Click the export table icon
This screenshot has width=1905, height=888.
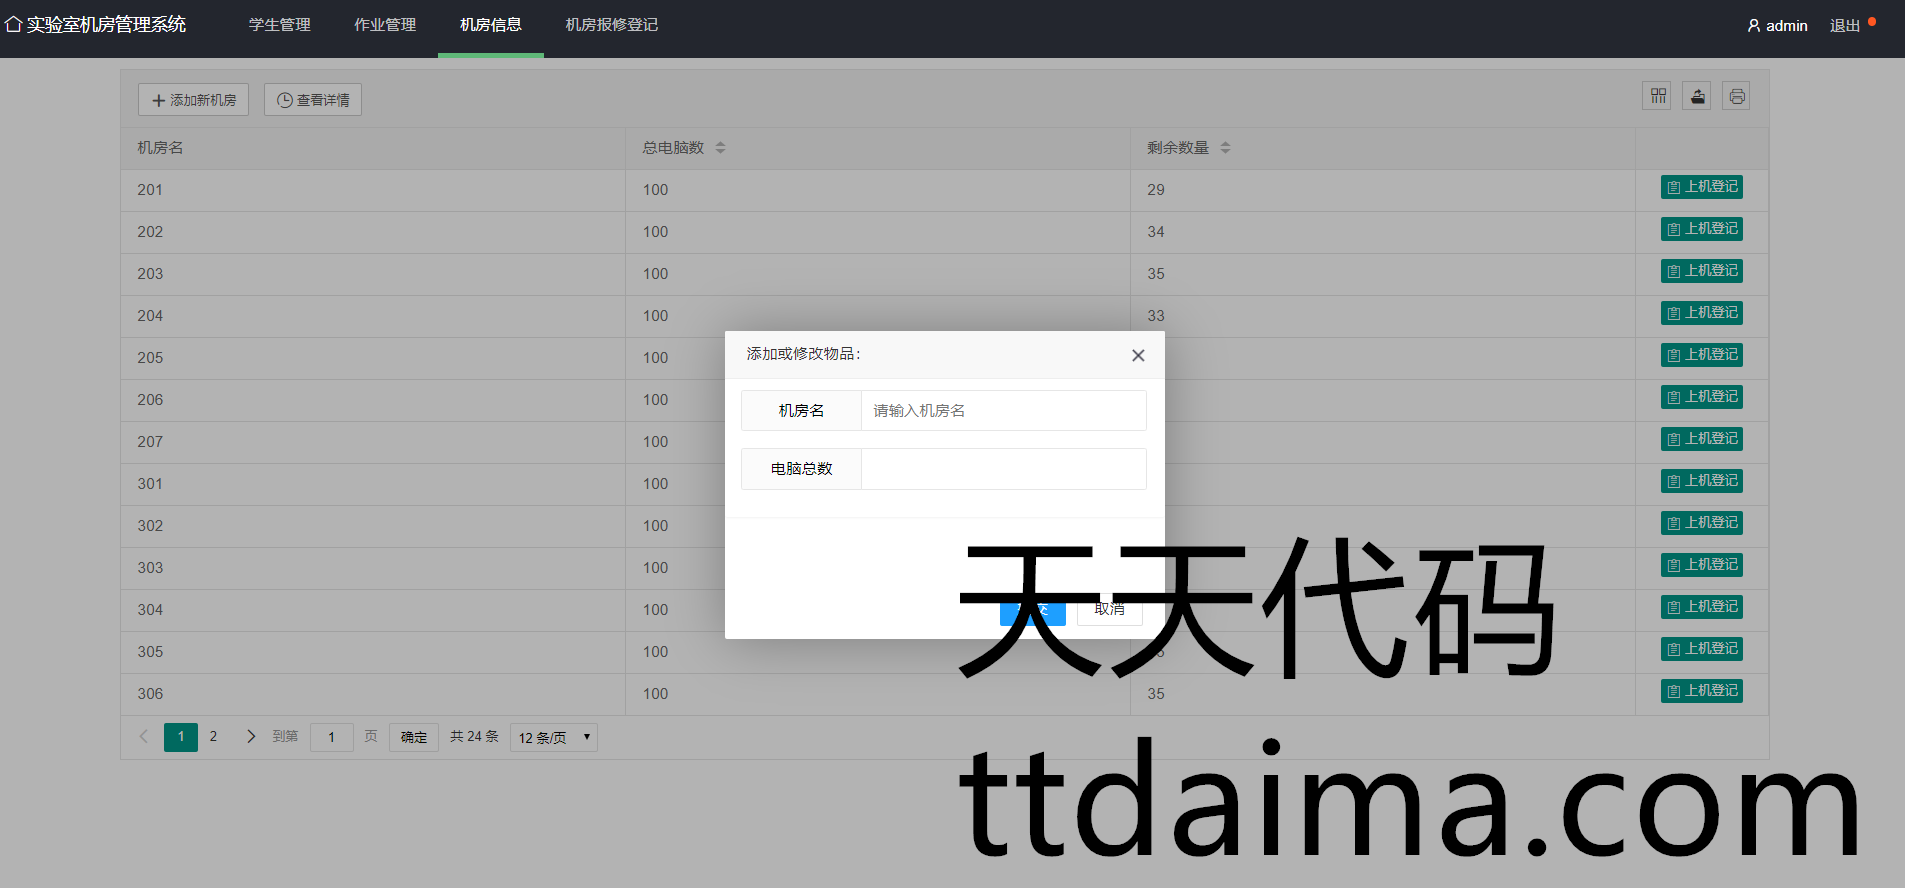(x=1697, y=96)
